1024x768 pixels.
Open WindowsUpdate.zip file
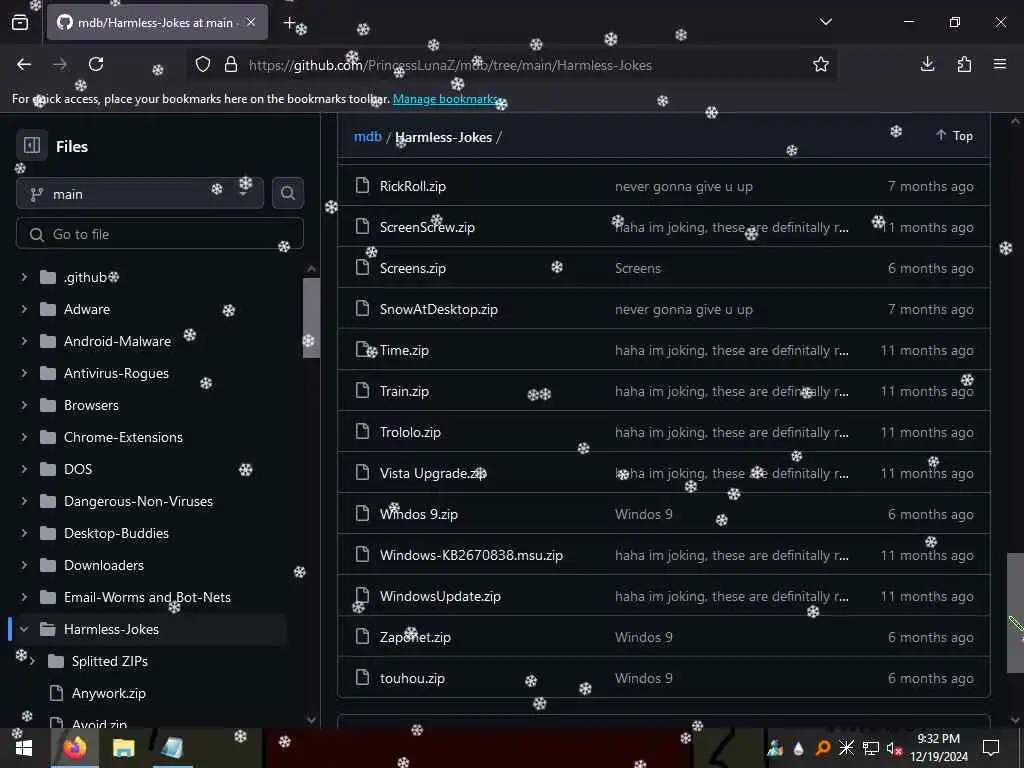[x=440, y=596]
